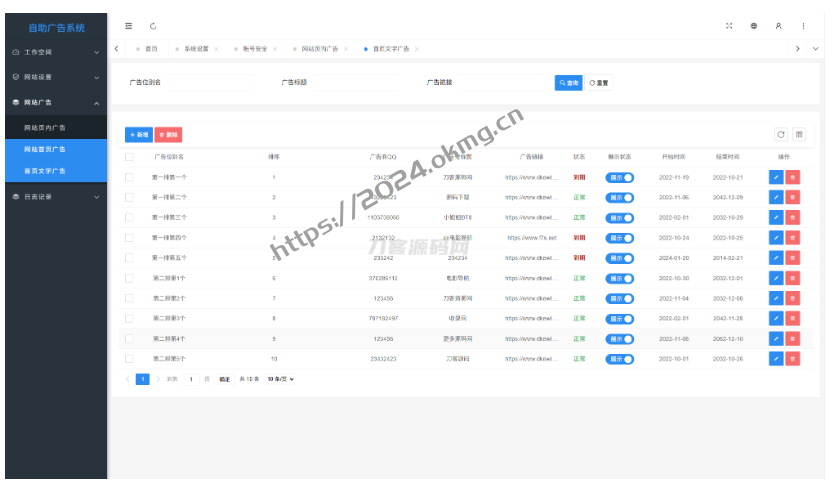
Task: Toggle display switch for row 第二排第4个
Action: pyautogui.click(x=620, y=339)
